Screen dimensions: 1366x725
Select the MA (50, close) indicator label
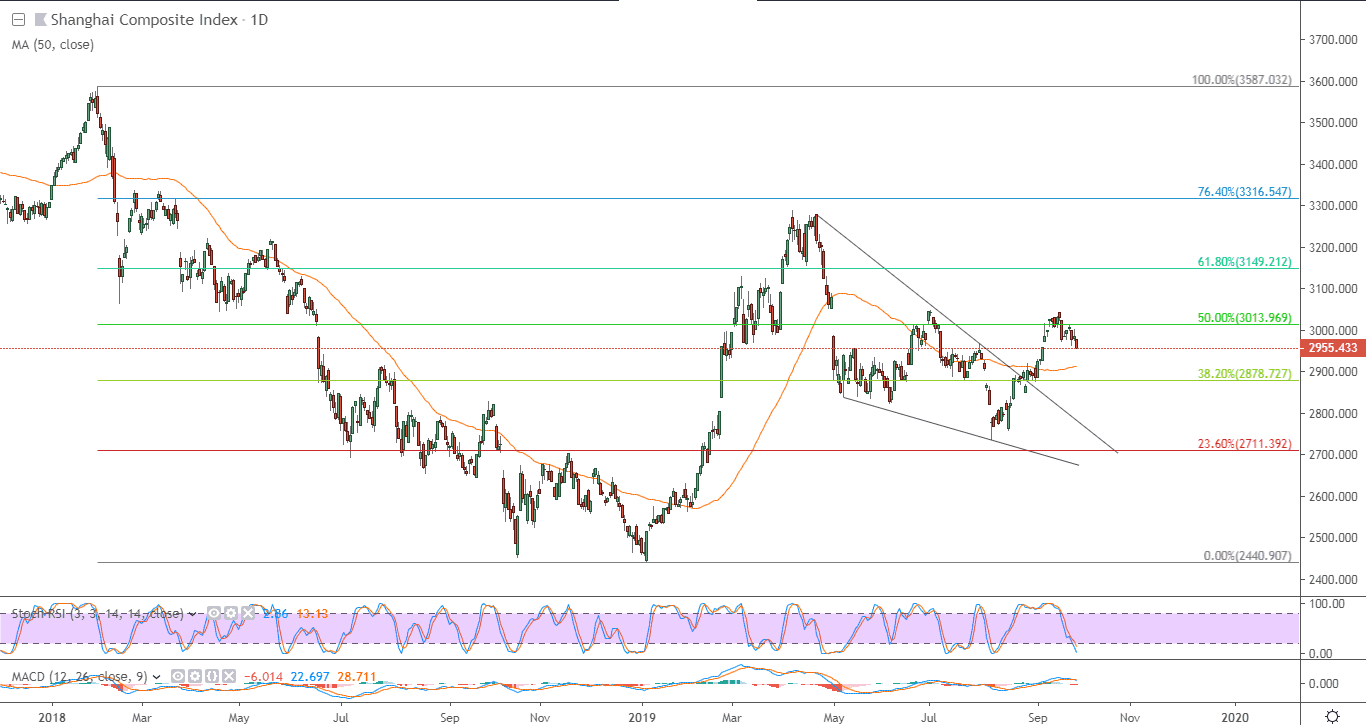(51, 44)
